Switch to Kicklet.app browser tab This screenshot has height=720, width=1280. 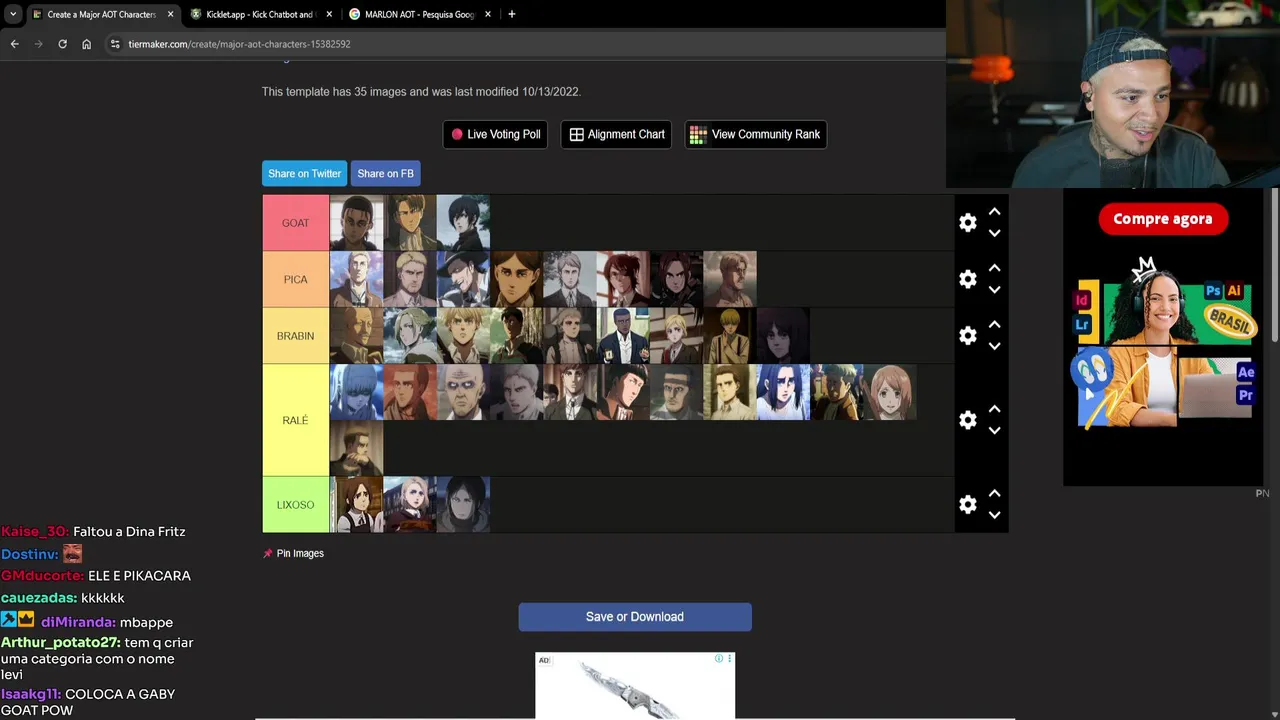[x=260, y=14]
